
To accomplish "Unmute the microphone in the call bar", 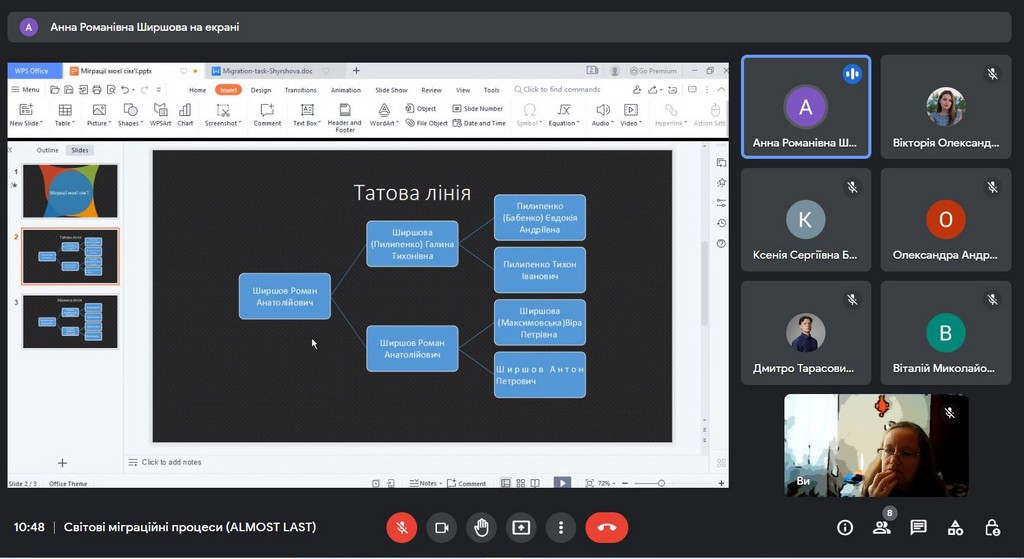I will [401, 527].
